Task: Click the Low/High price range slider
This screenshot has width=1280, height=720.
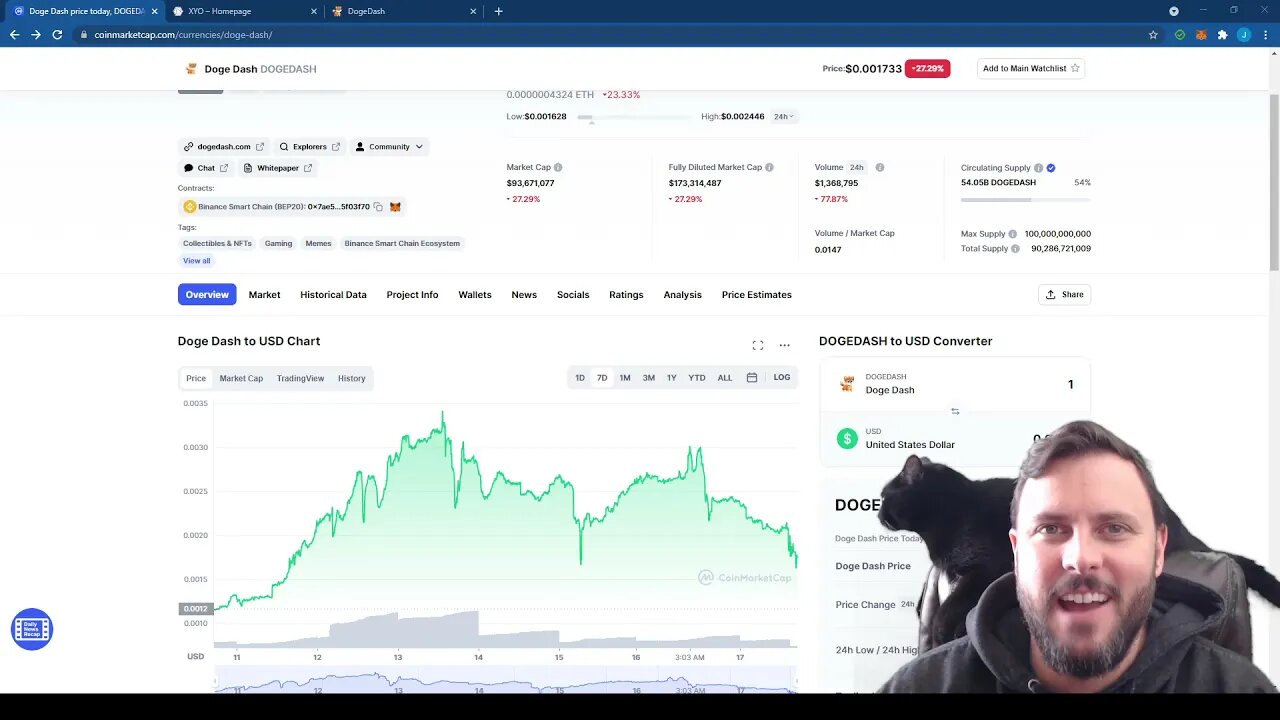Action: [633, 118]
